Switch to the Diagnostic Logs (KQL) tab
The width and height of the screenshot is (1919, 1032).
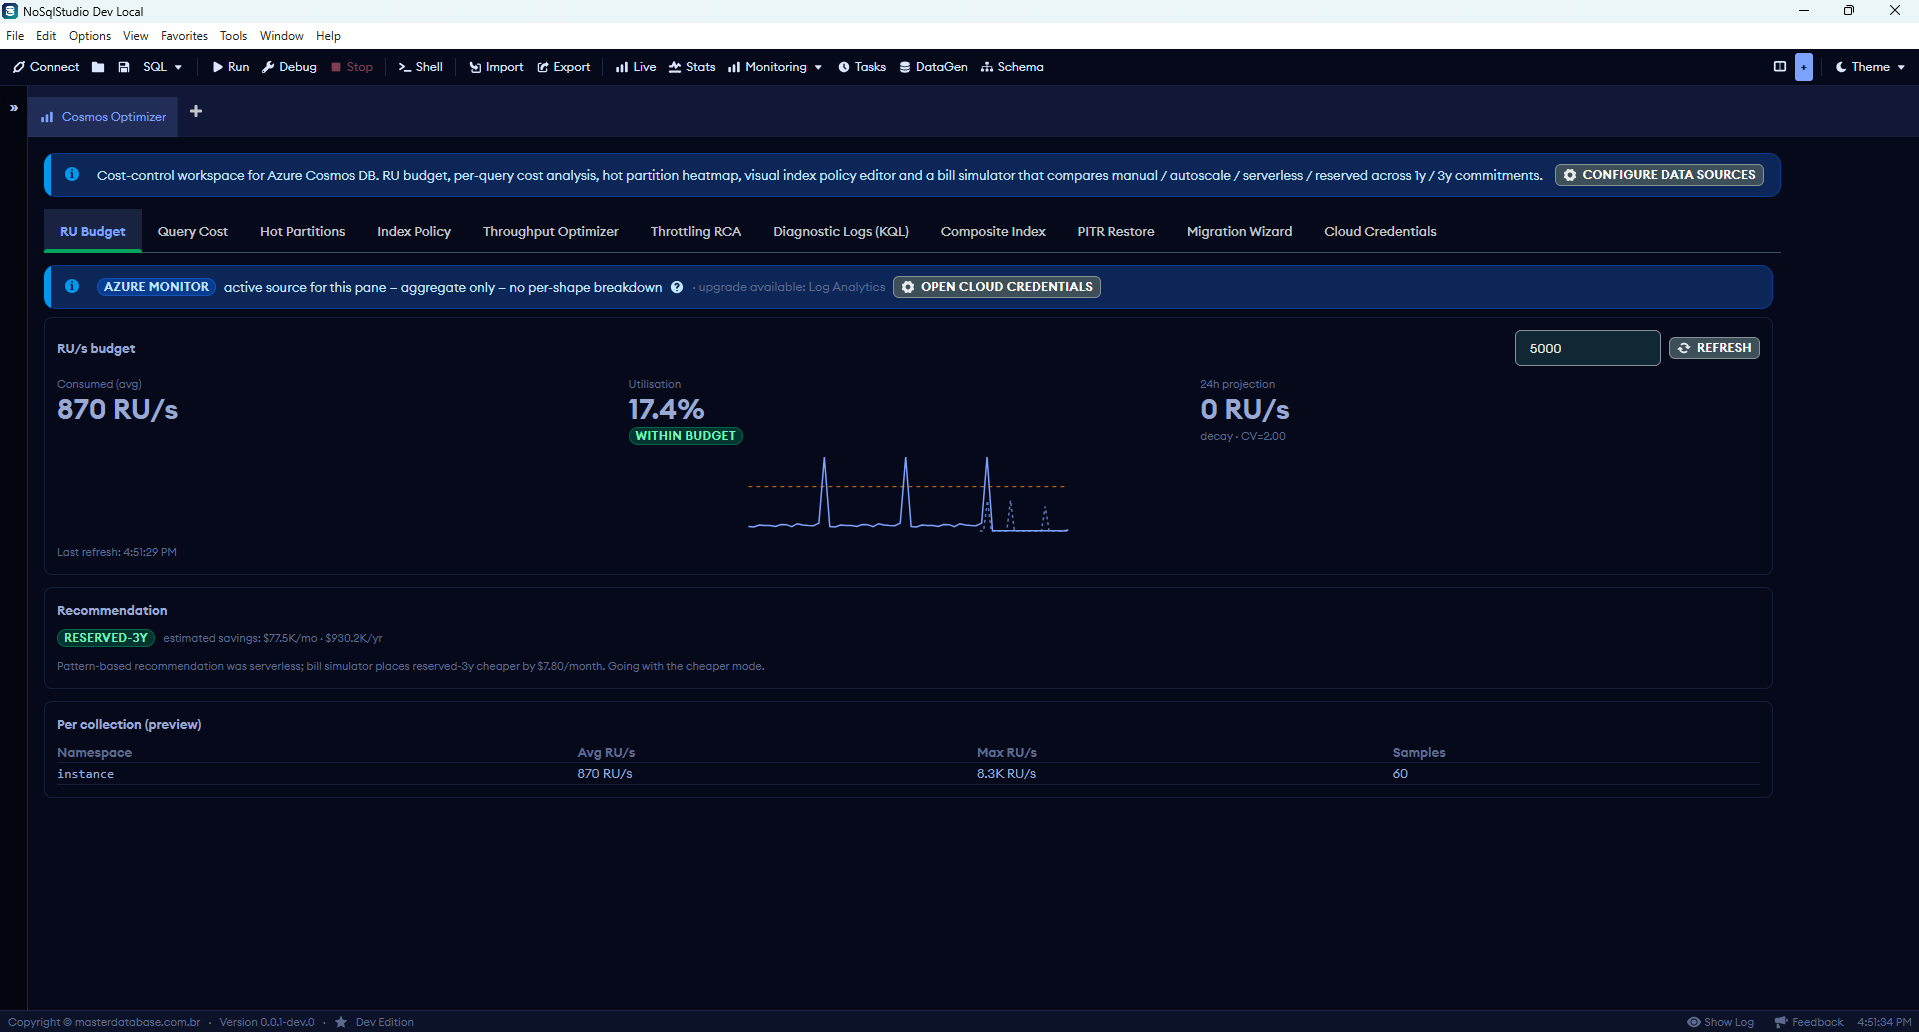pyautogui.click(x=841, y=231)
